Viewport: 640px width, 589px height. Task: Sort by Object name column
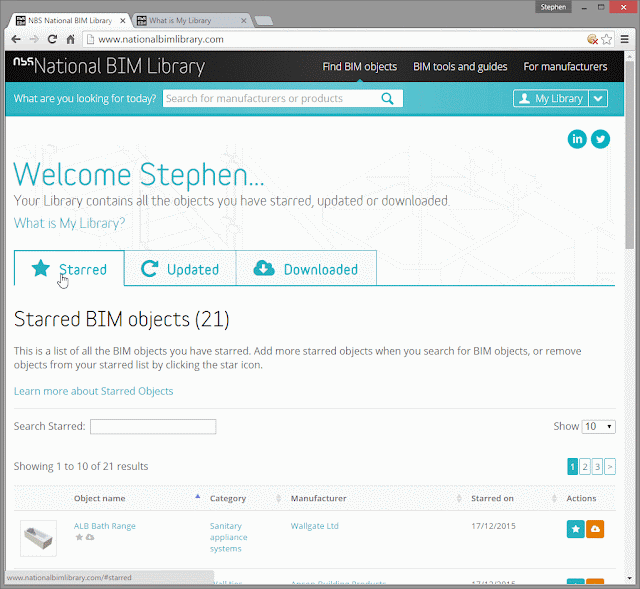(x=100, y=498)
